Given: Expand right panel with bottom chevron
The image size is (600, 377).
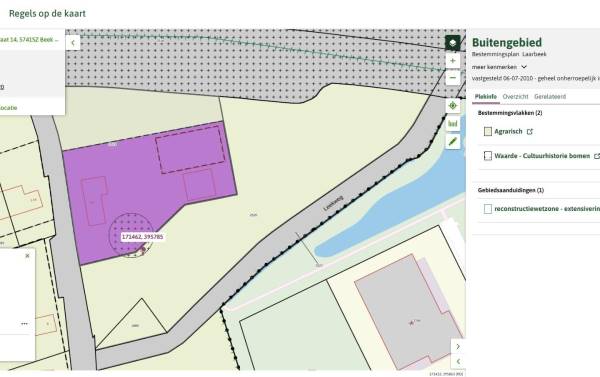Looking at the screenshot, I should [458, 361].
